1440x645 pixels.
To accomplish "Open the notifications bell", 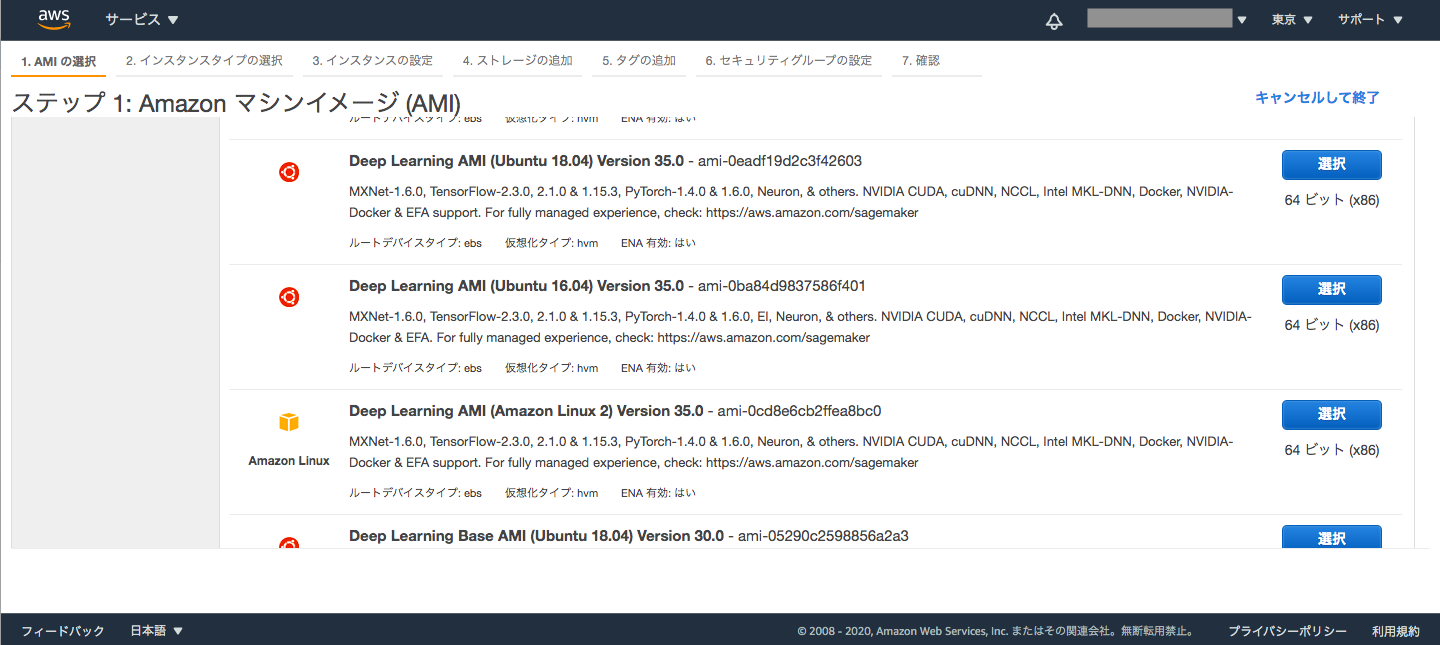I will pyautogui.click(x=1054, y=21).
